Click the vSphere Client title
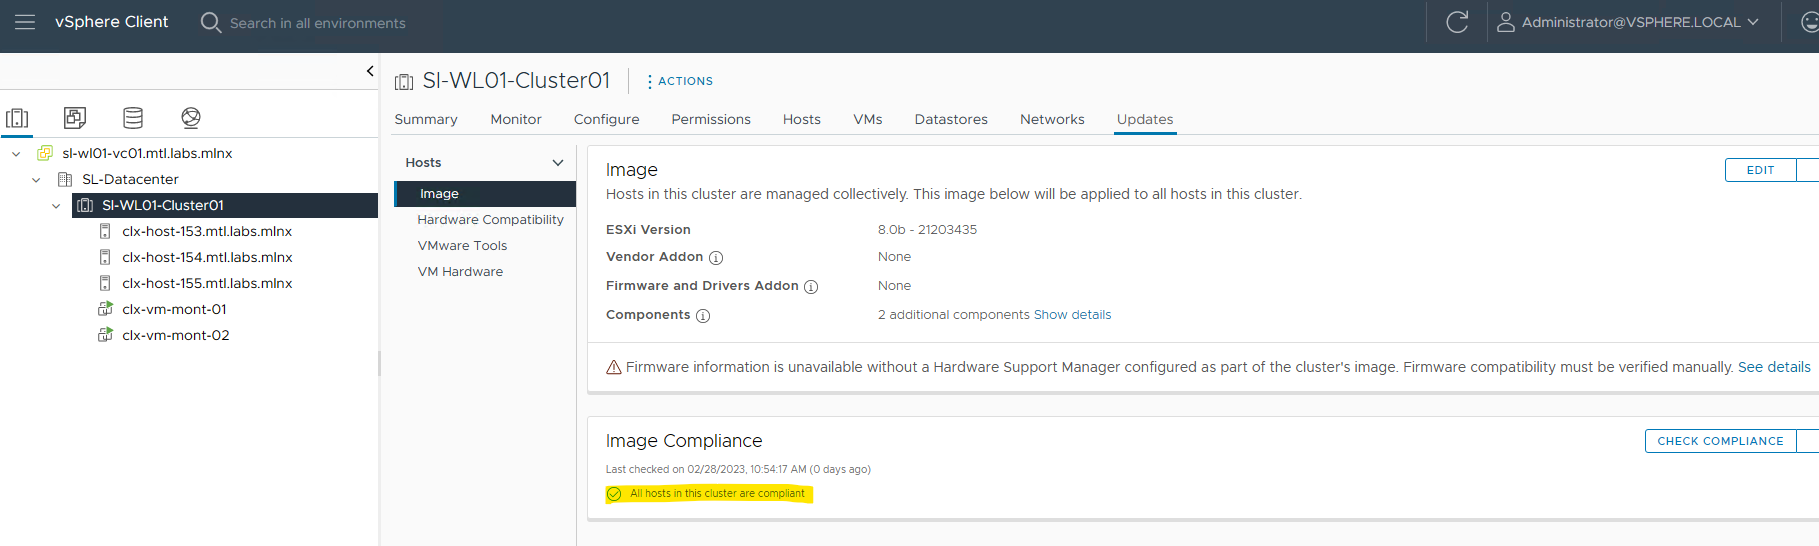 point(111,22)
